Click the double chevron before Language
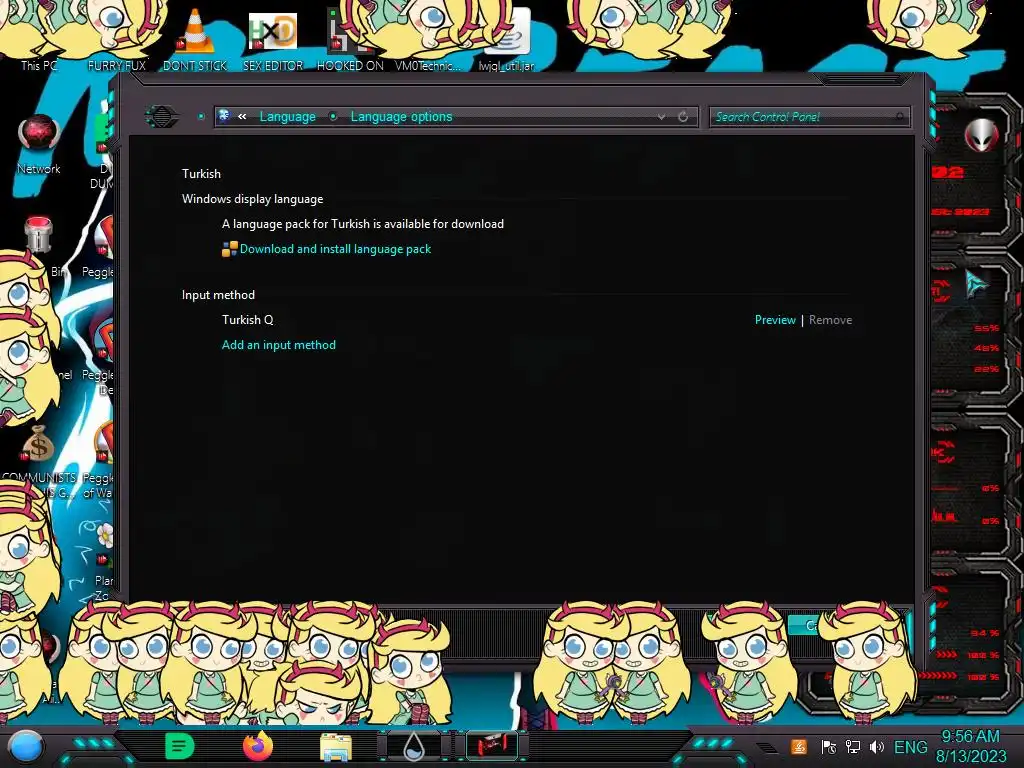The width and height of the screenshot is (1024, 768). [242, 116]
